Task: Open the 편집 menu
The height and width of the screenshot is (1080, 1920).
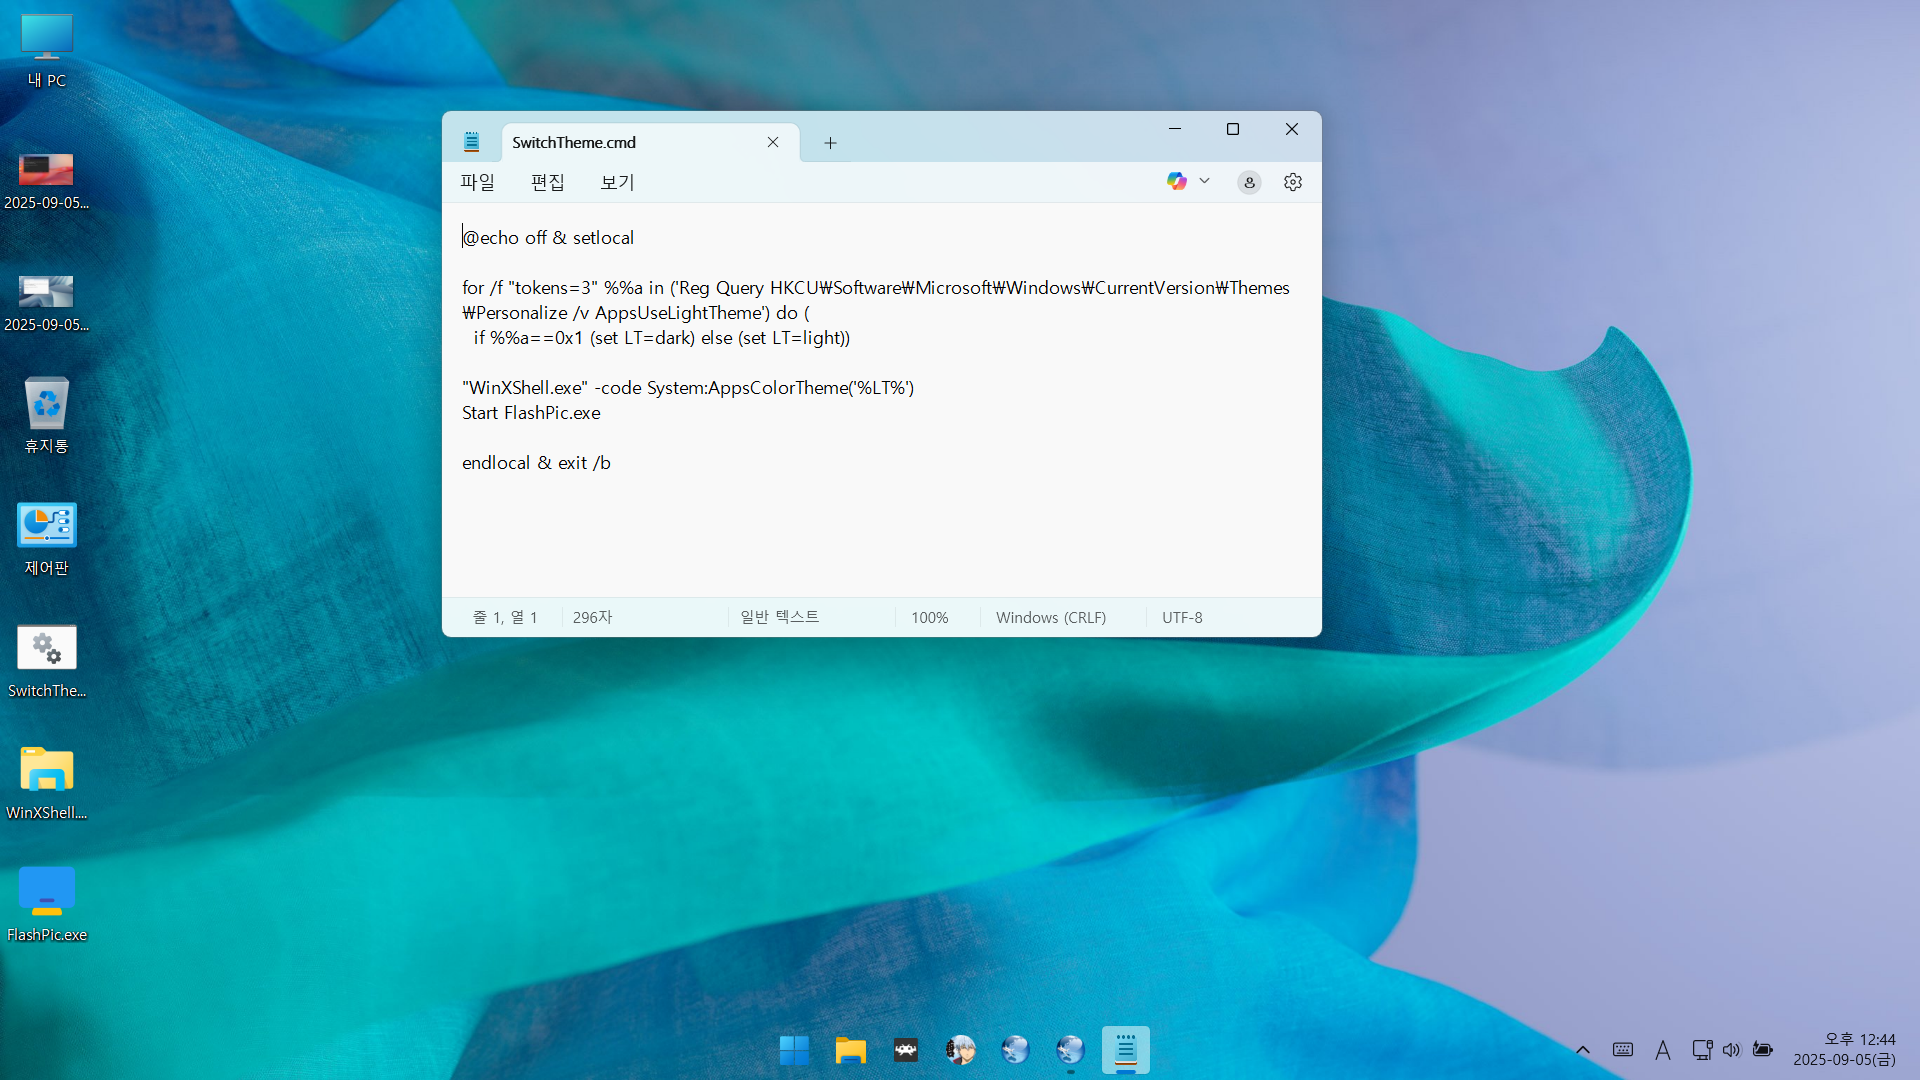Action: (x=547, y=182)
